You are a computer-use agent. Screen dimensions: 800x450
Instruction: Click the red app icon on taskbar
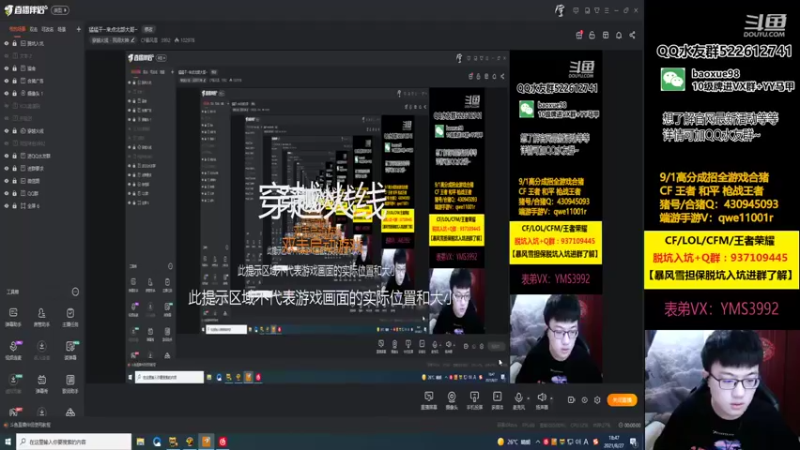(x=223, y=442)
